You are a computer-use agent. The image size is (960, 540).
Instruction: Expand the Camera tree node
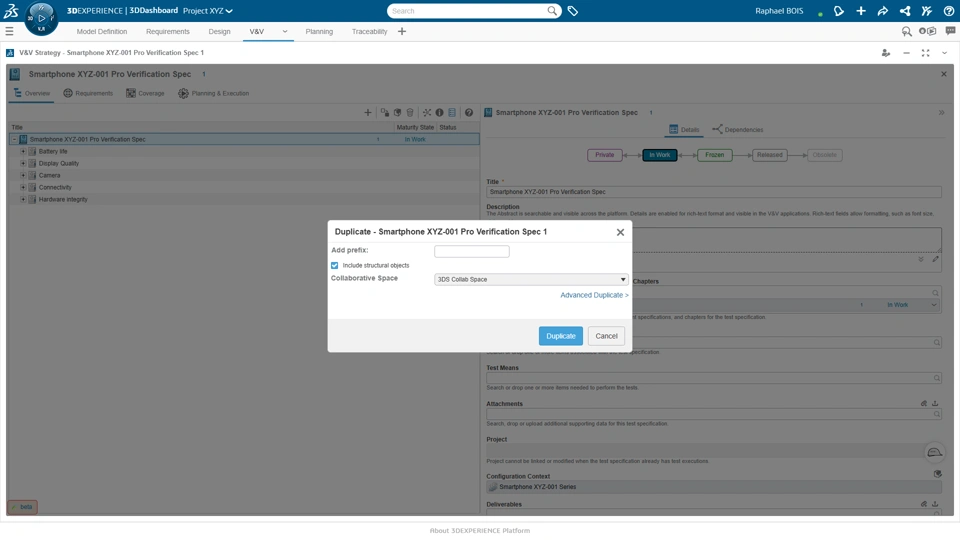pos(23,175)
